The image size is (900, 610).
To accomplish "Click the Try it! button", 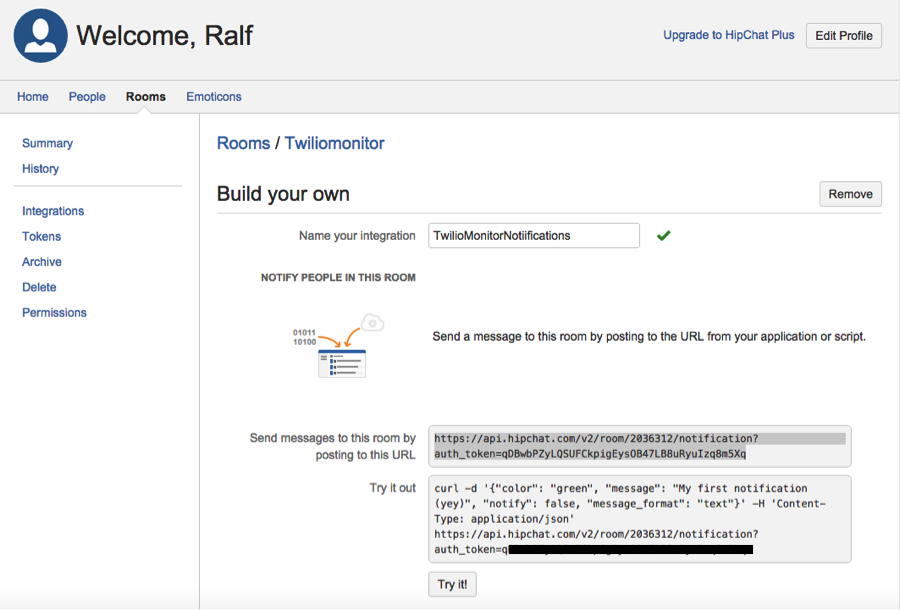I will point(452,584).
